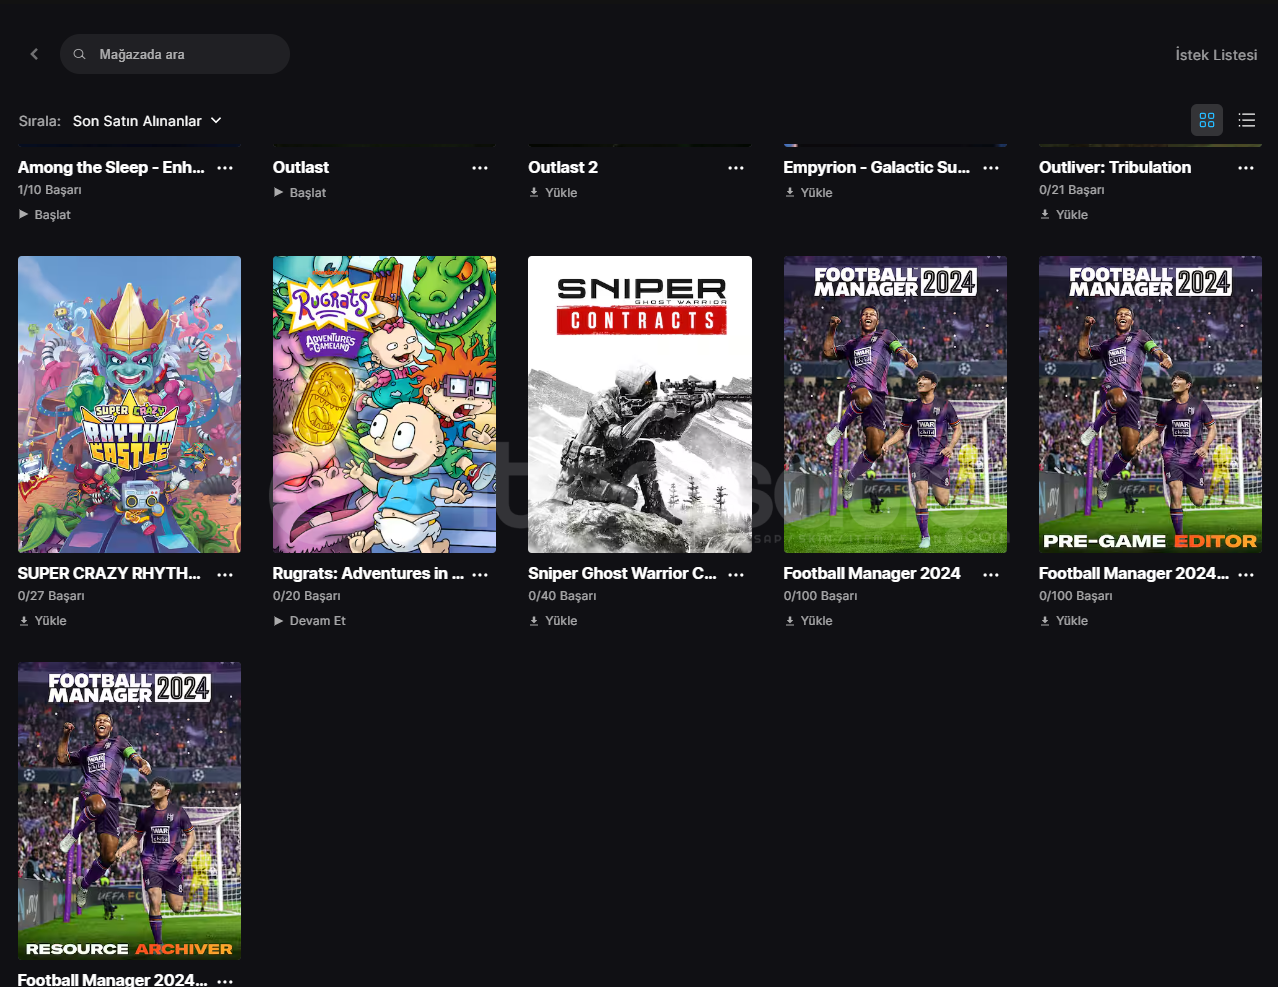Open the three-dot menu for Empyrion

click(991, 168)
